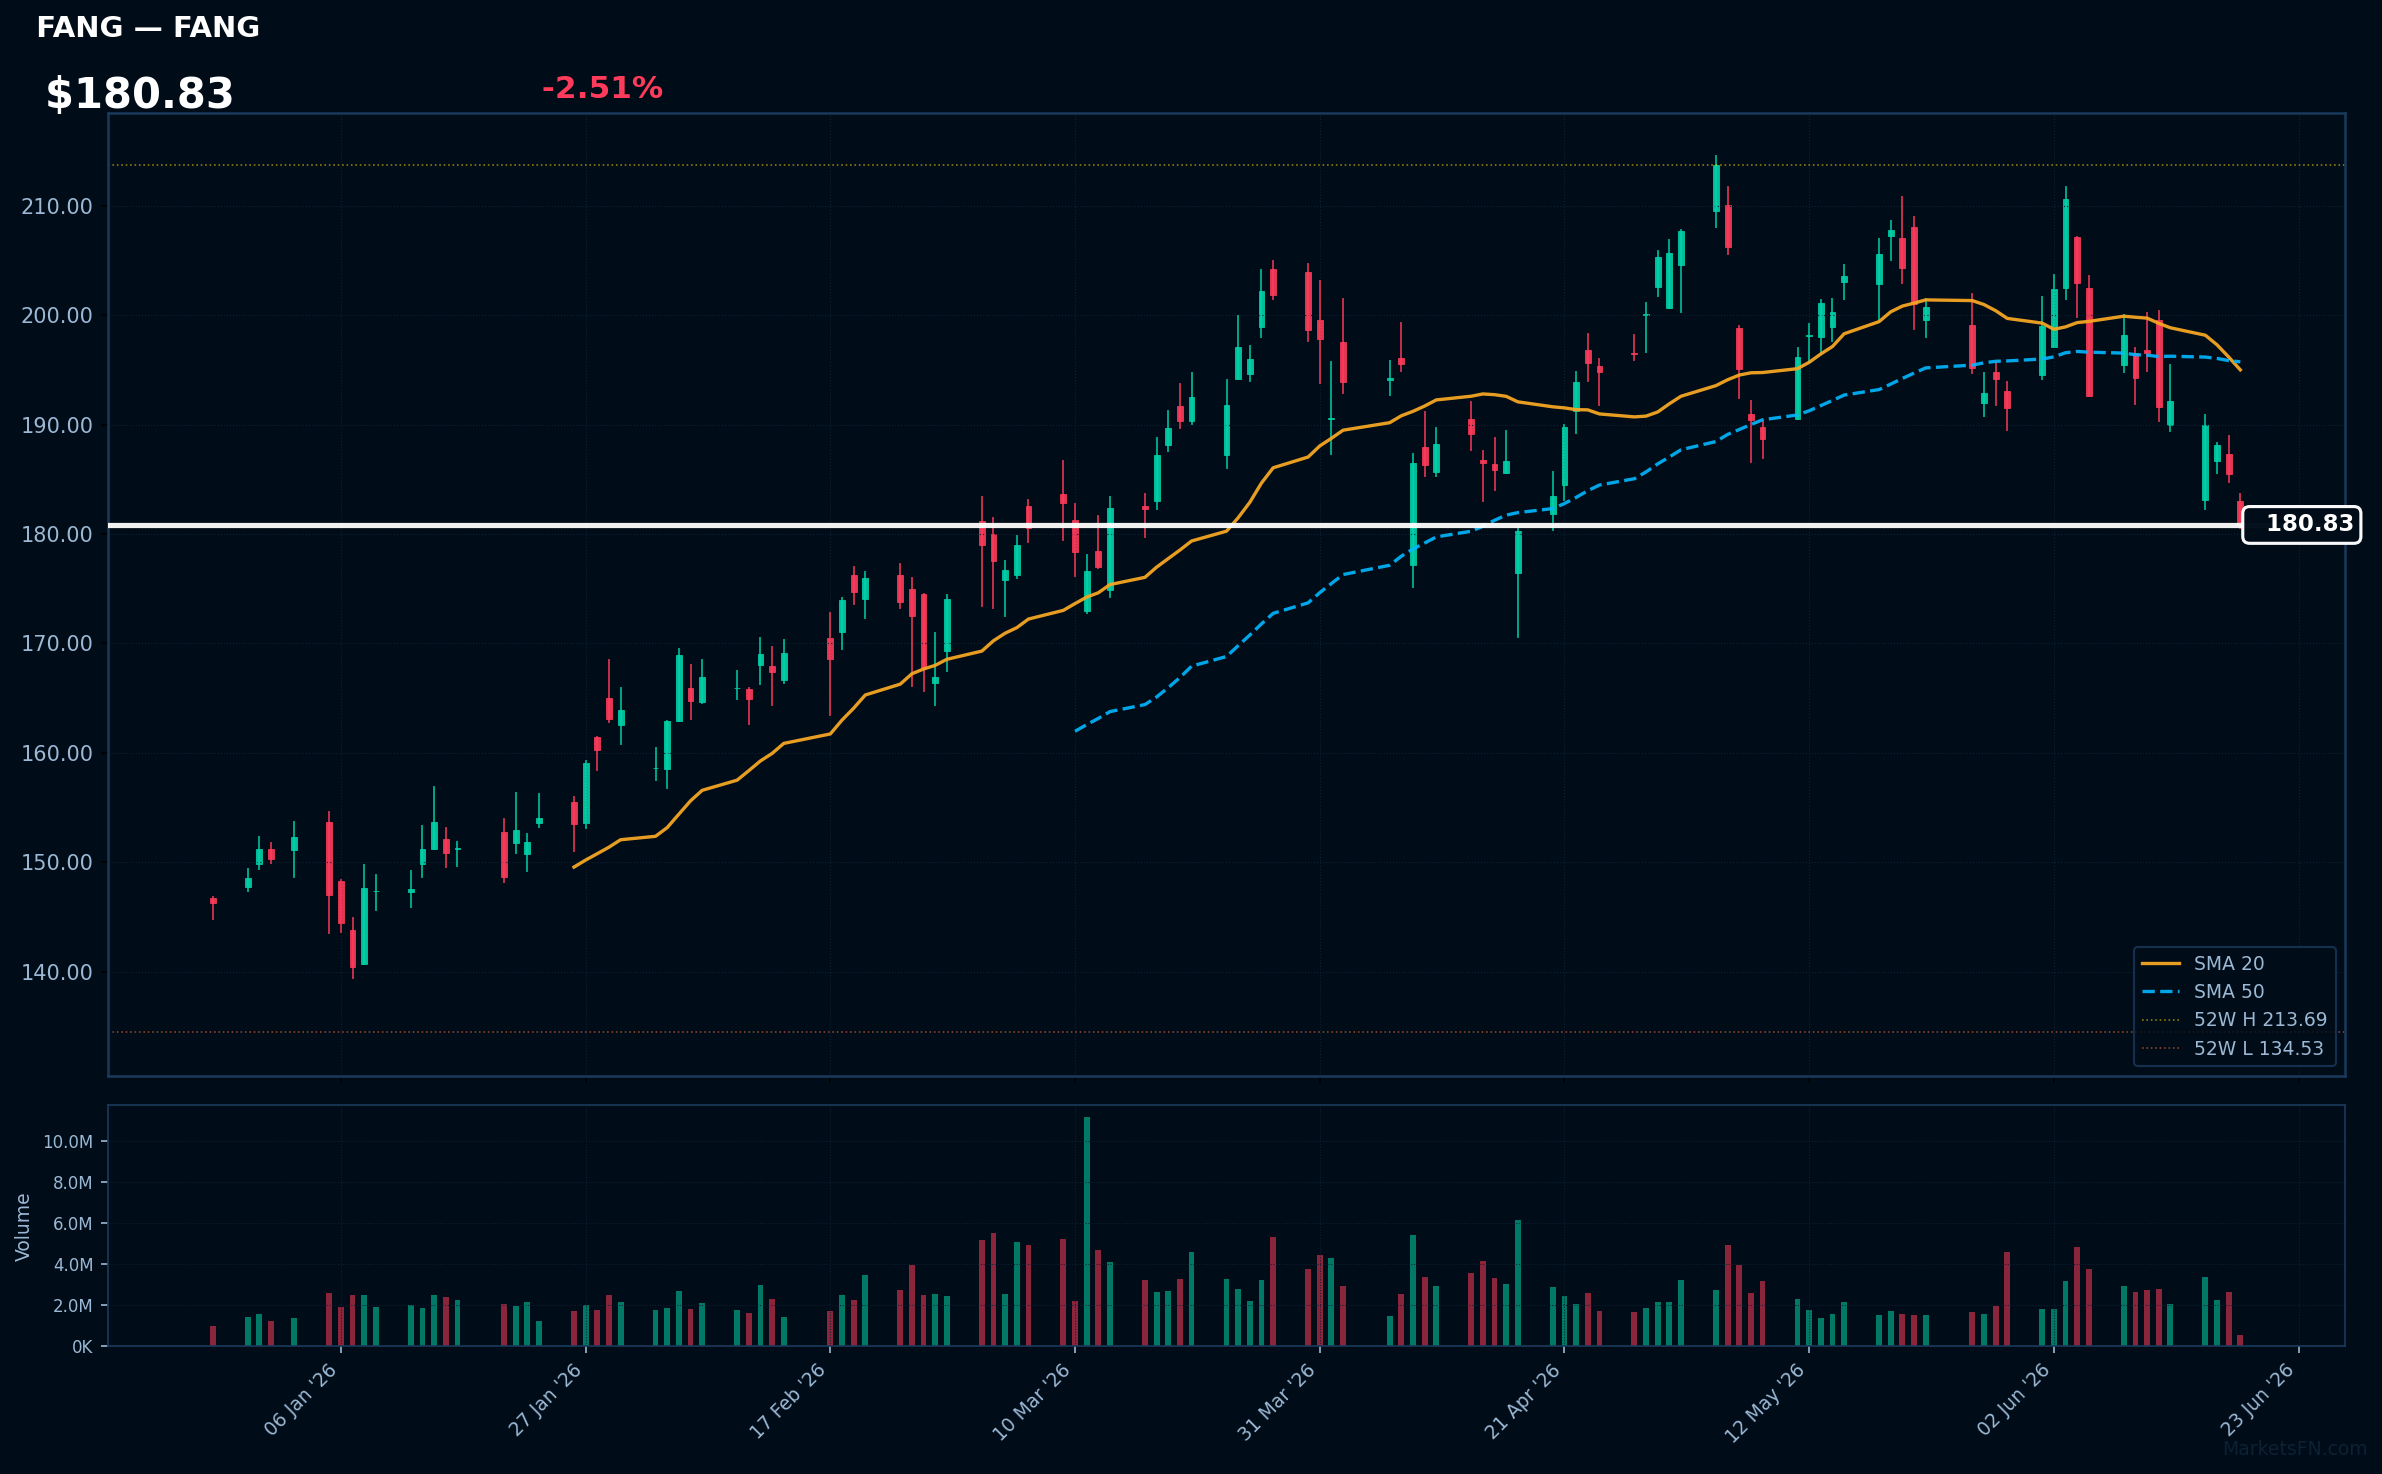Image resolution: width=2382 pixels, height=1474 pixels.
Task: Click the 200.00 price axis label
Action: coord(57,316)
